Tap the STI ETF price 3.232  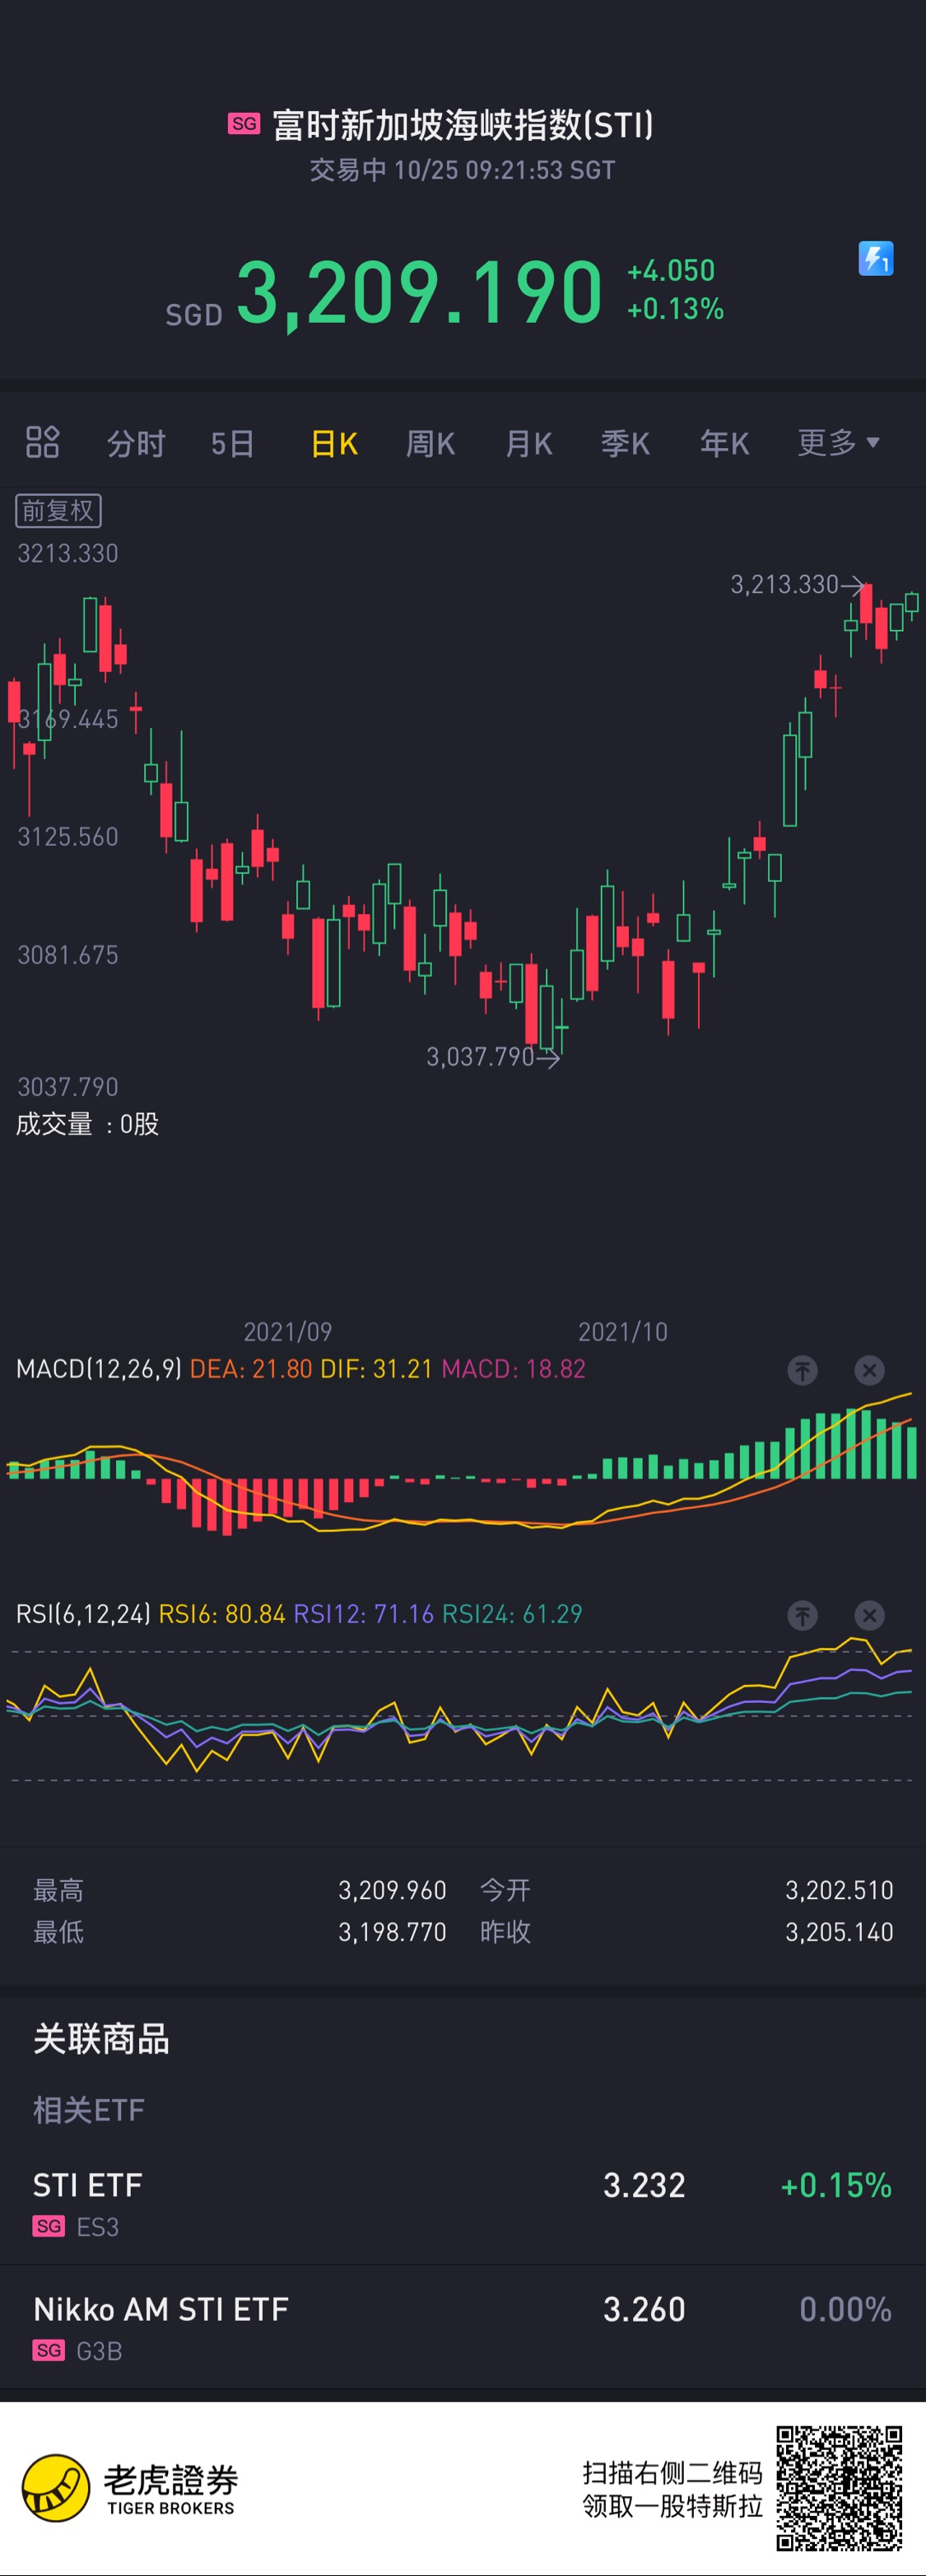click(644, 2185)
